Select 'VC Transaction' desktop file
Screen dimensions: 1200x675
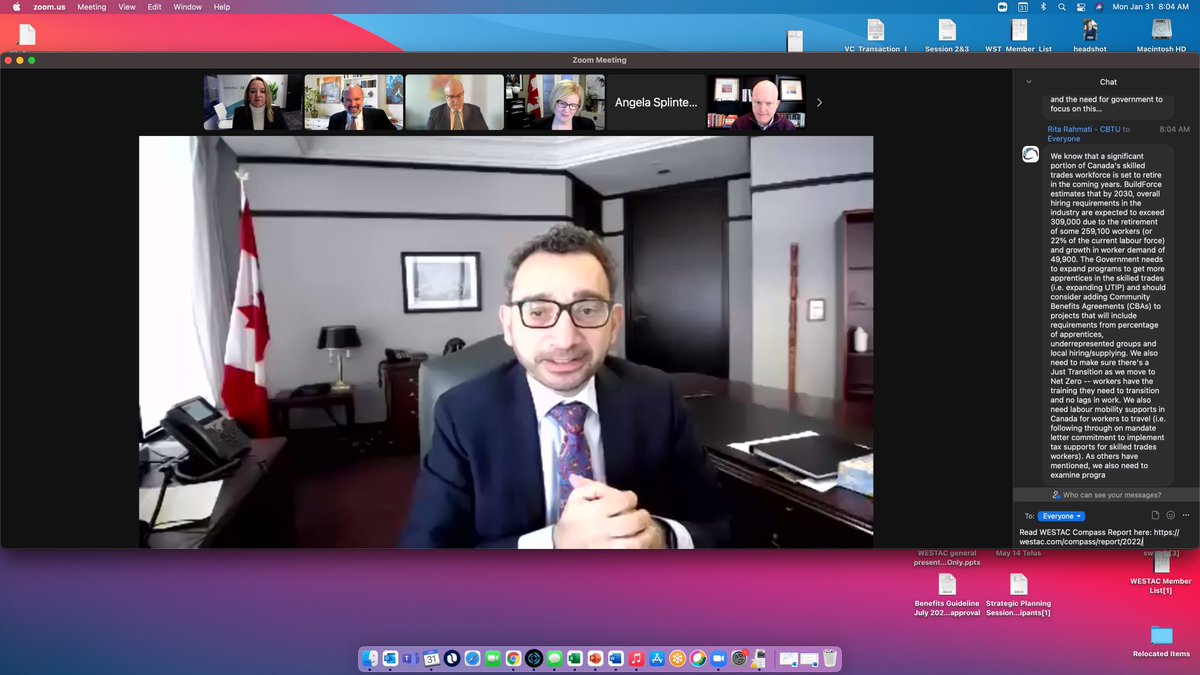pyautogui.click(x=875, y=35)
